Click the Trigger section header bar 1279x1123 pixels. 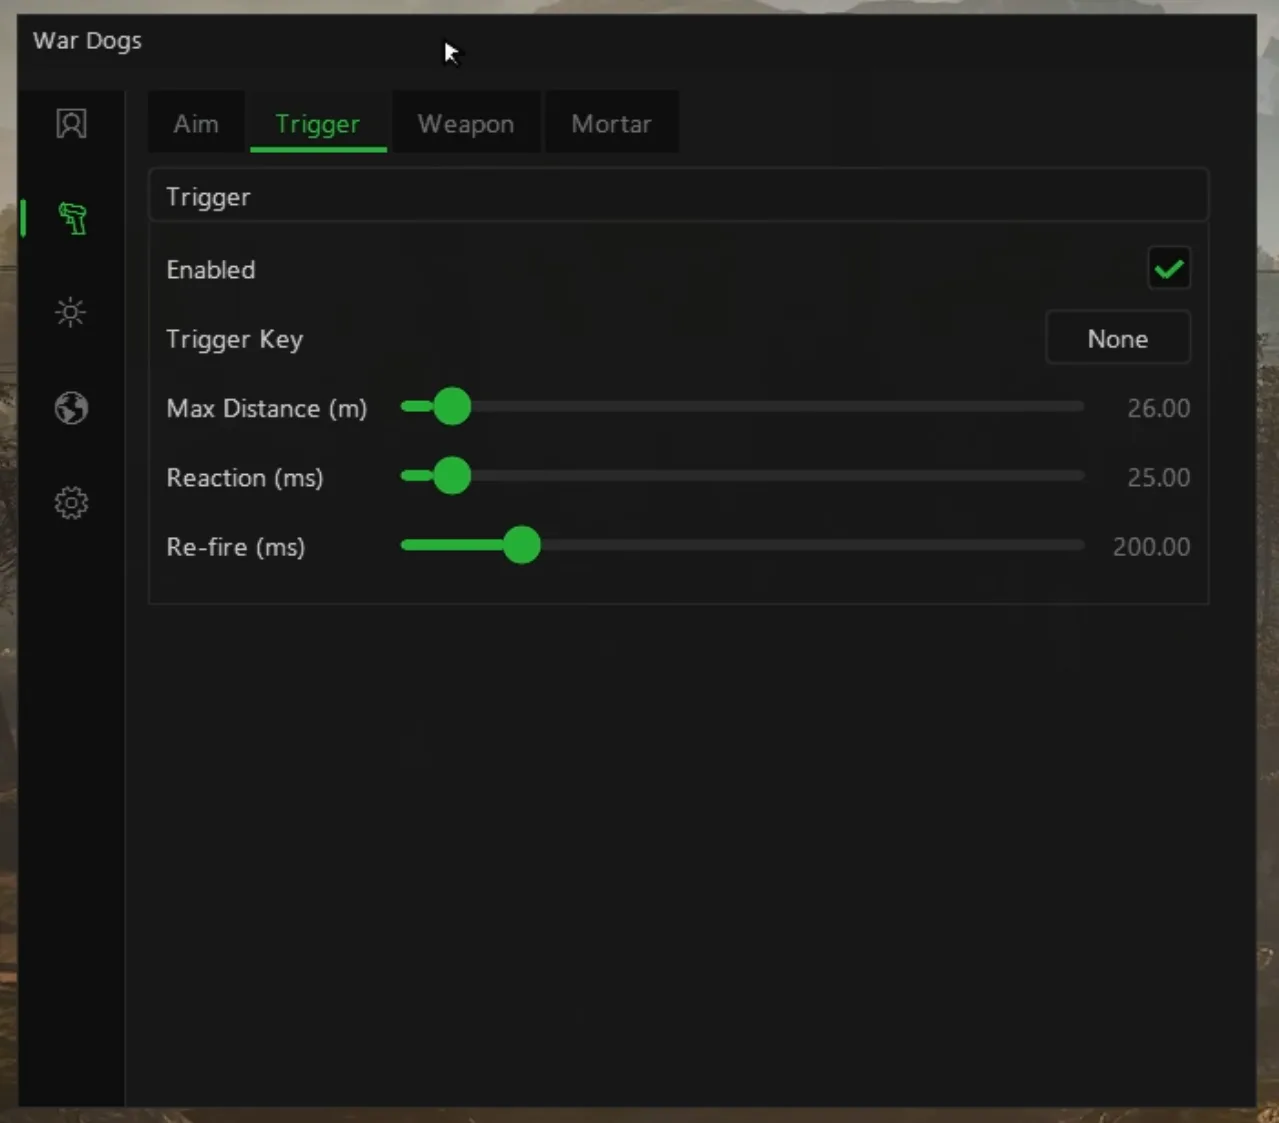pos(678,196)
